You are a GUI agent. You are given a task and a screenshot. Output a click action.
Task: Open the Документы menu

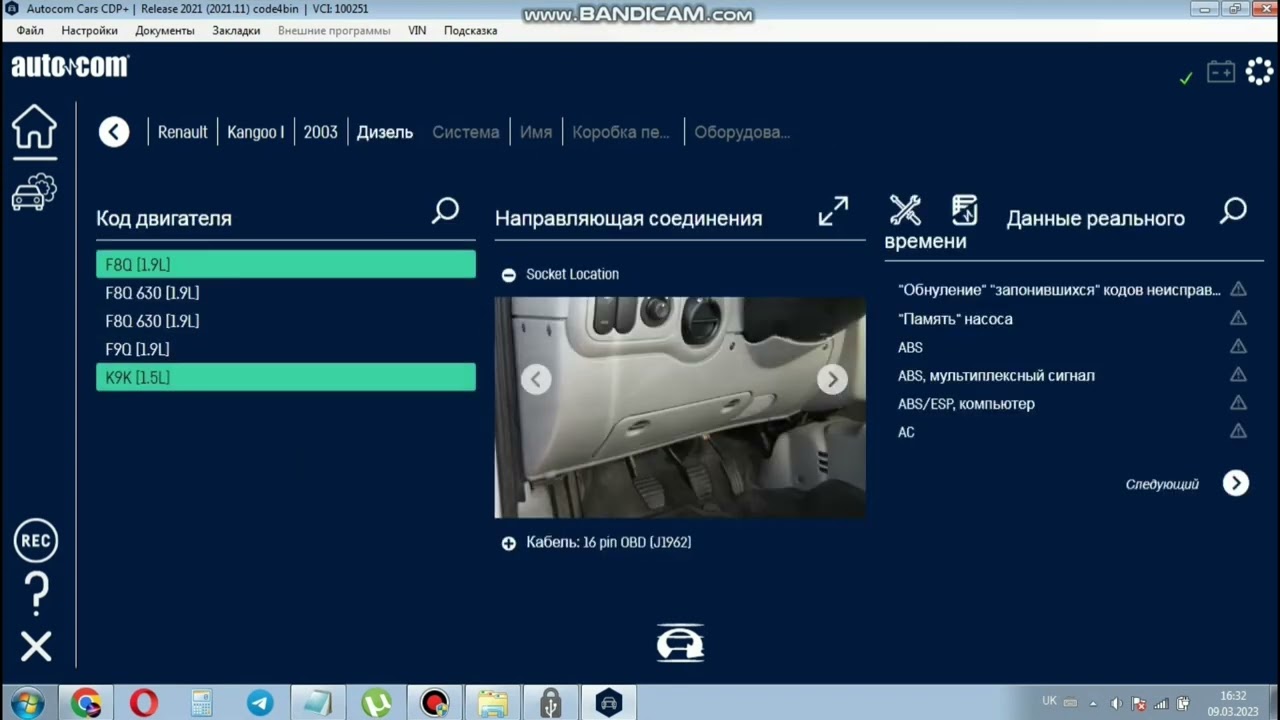(x=165, y=31)
